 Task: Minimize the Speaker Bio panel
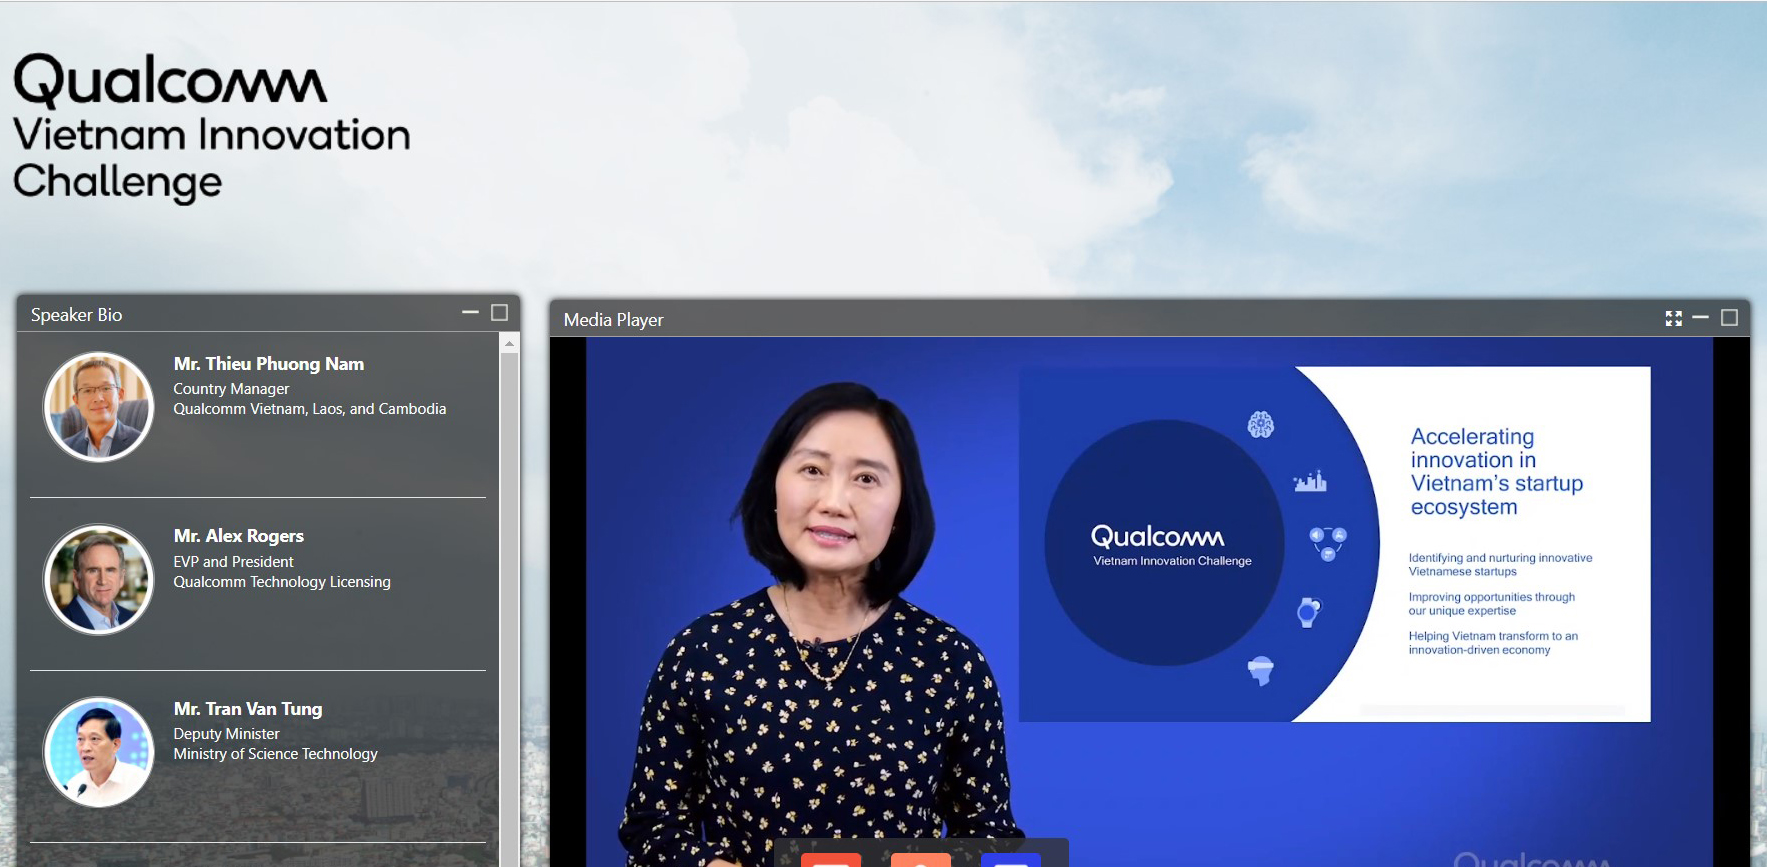click(x=470, y=313)
